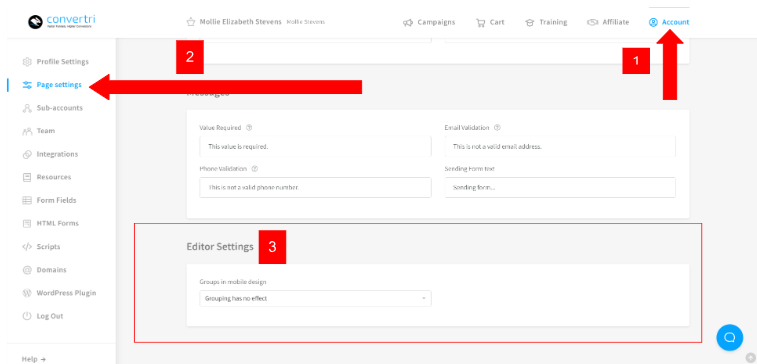Click the Page settings sliders icon
The width and height of the screenshot is (757, 364).
click(27, 85)
